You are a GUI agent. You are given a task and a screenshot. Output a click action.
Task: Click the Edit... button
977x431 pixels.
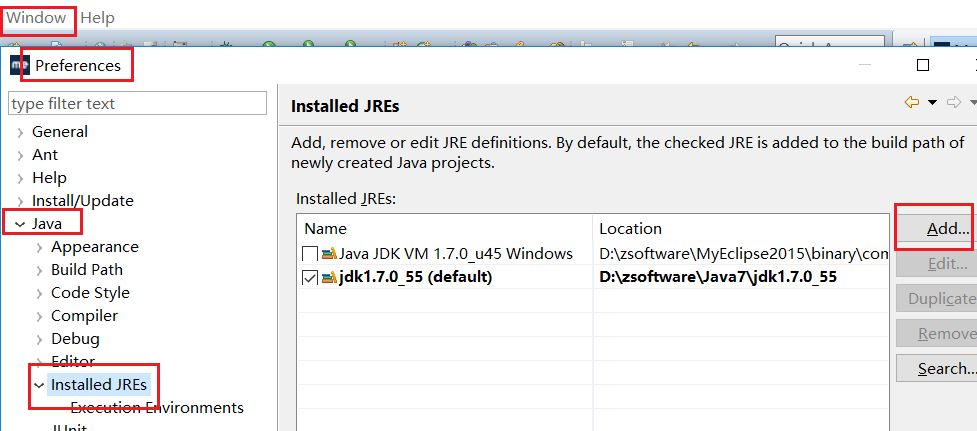tap(936, 263)
